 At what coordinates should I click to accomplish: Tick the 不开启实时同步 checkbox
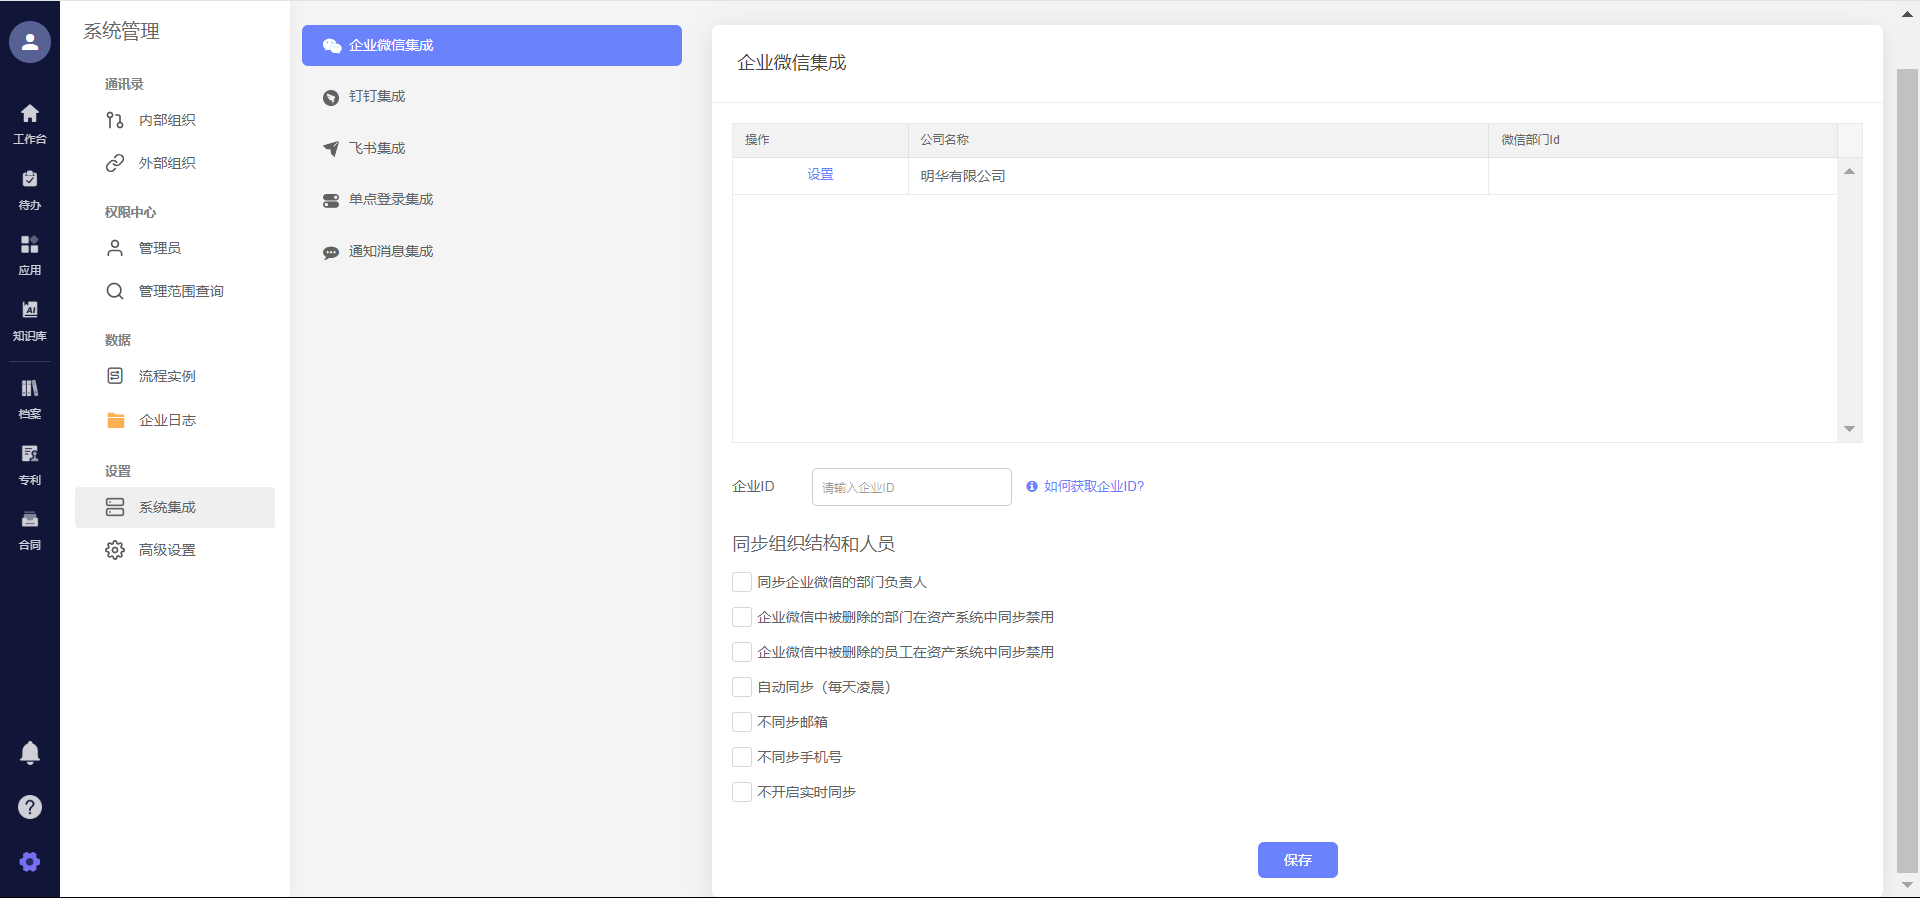click(x=742, y=792)
